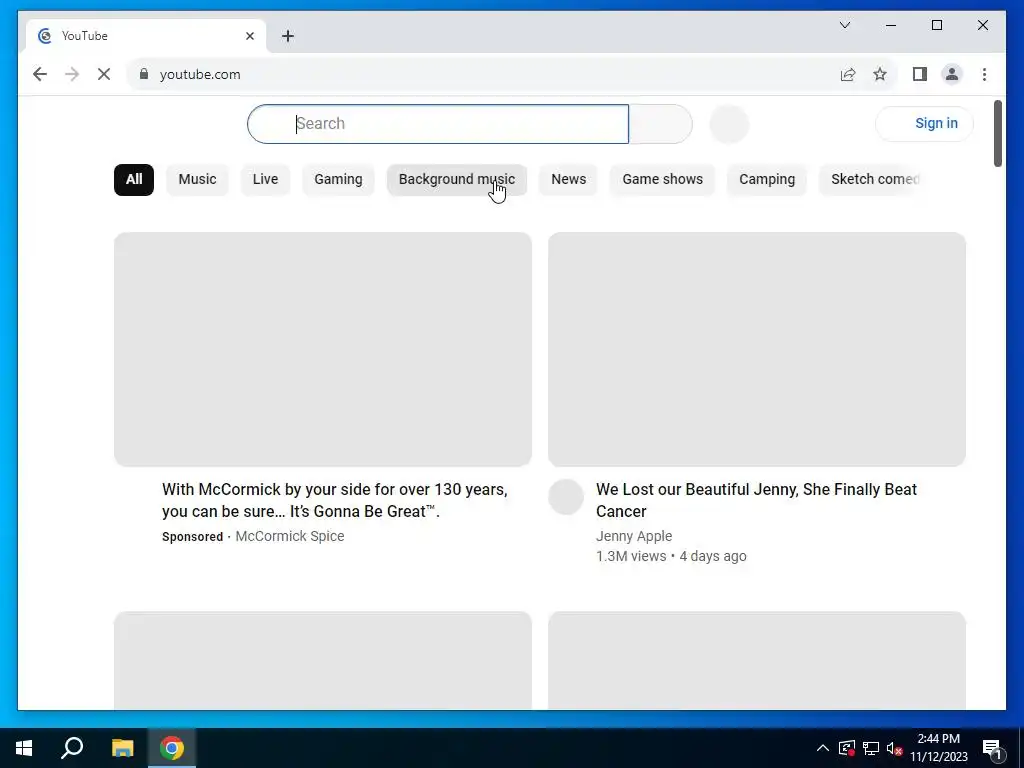Click the tray icon with the red dot

tap(847, 748)
